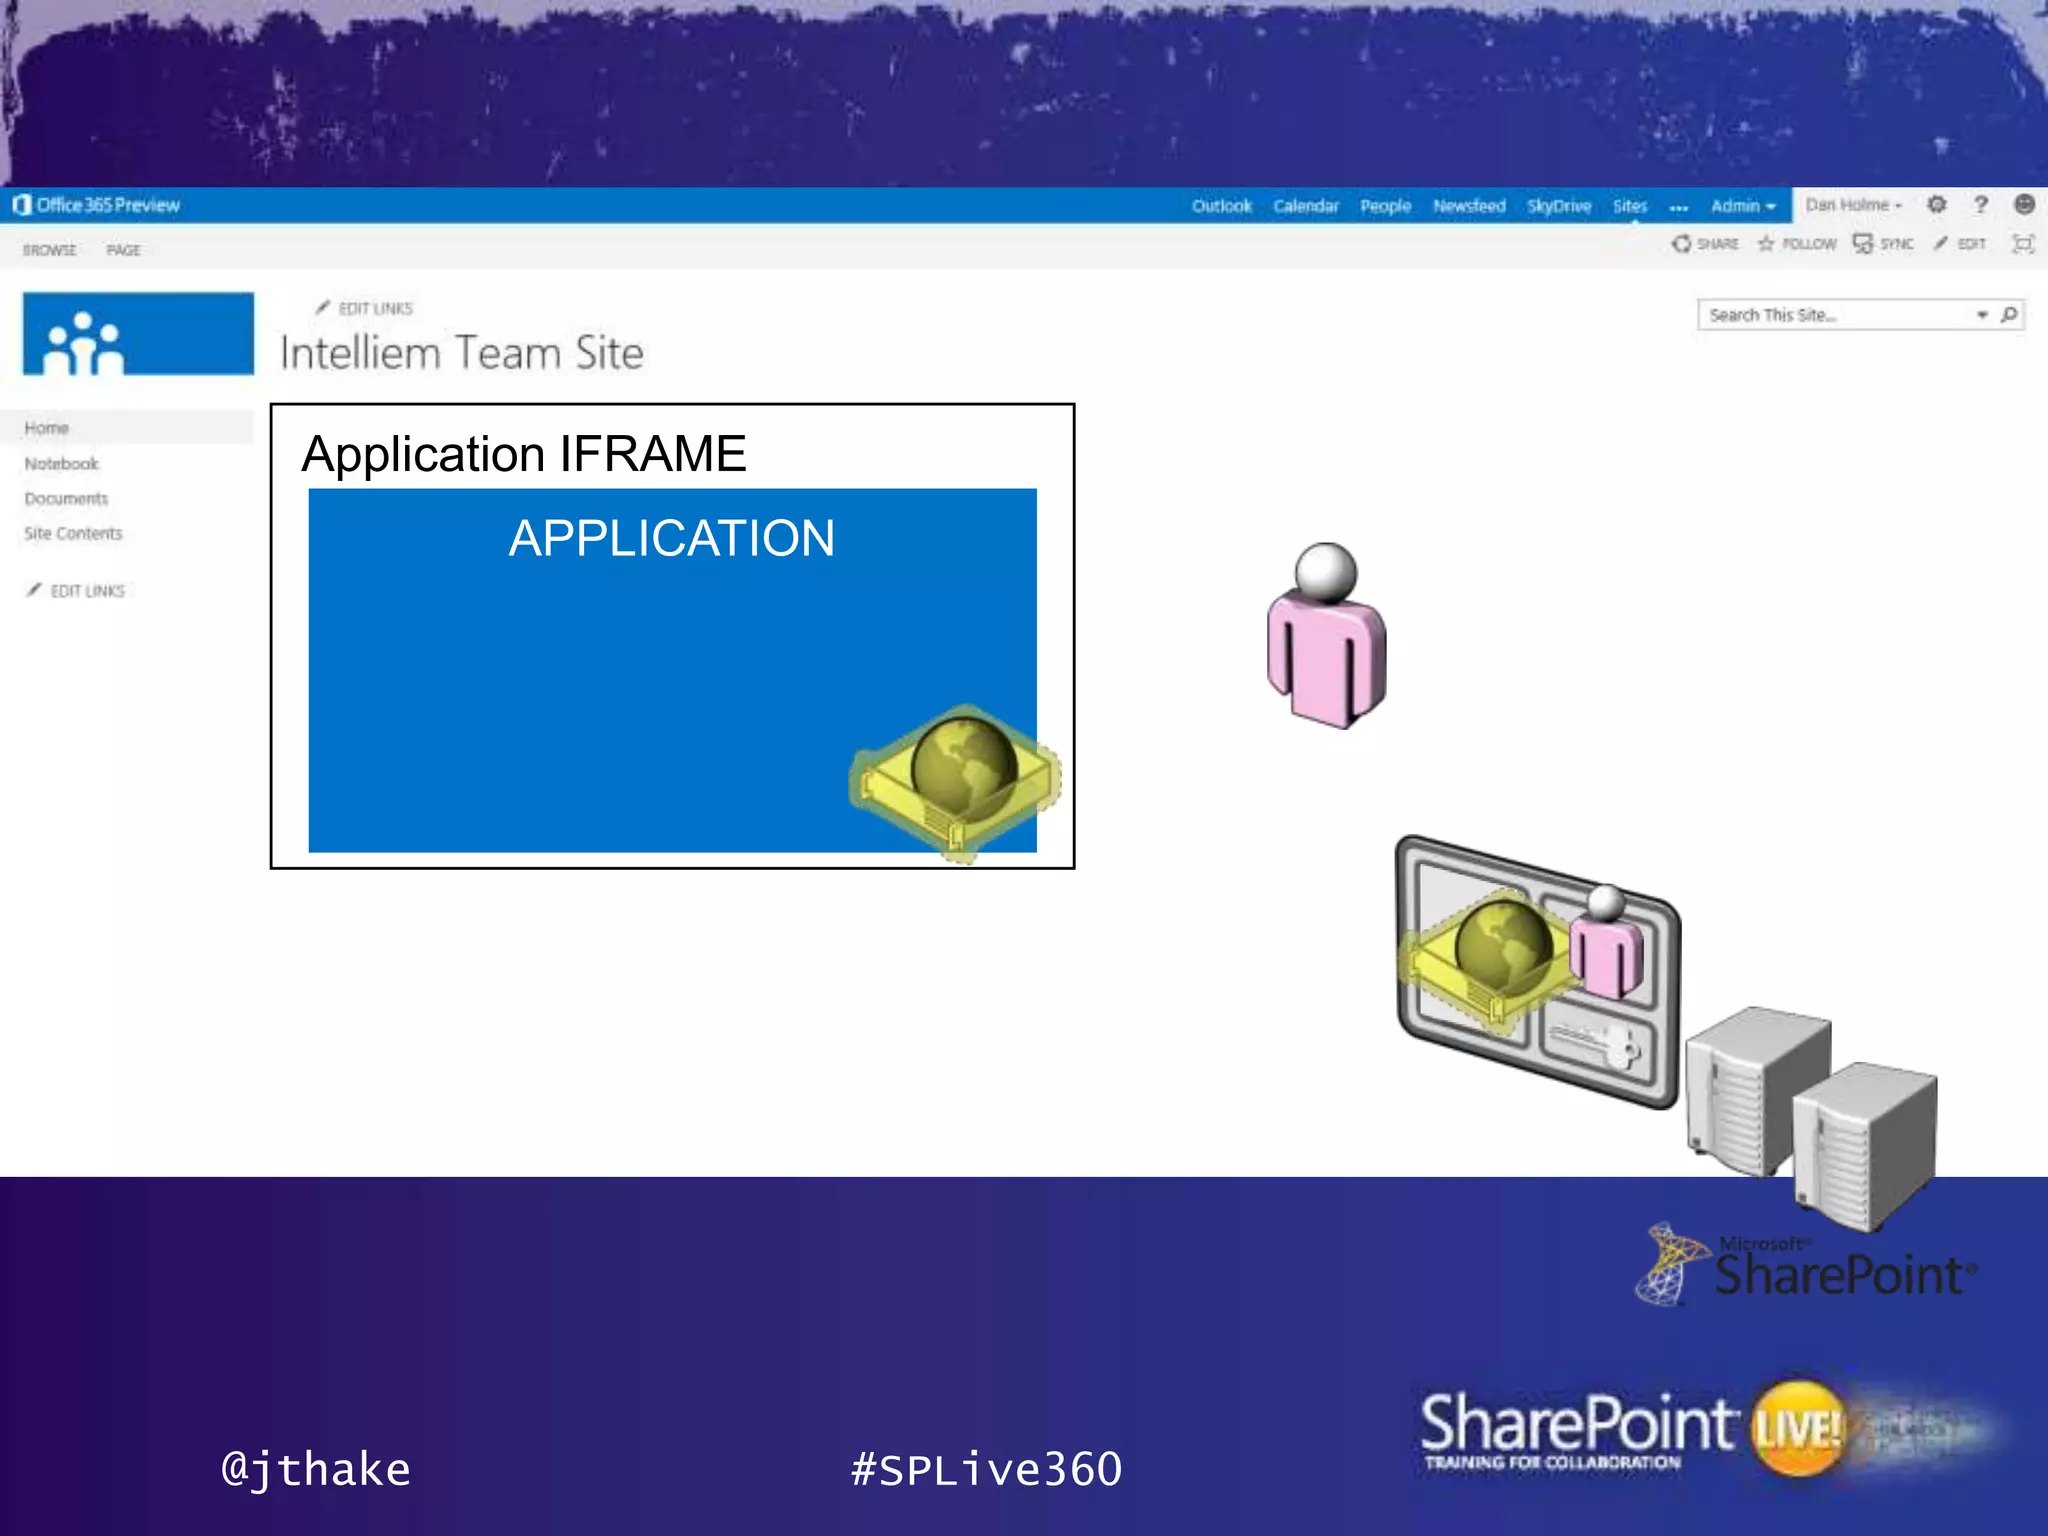Go to Newsfeed
2048x1536 pixels.
tap(1469, 206)
